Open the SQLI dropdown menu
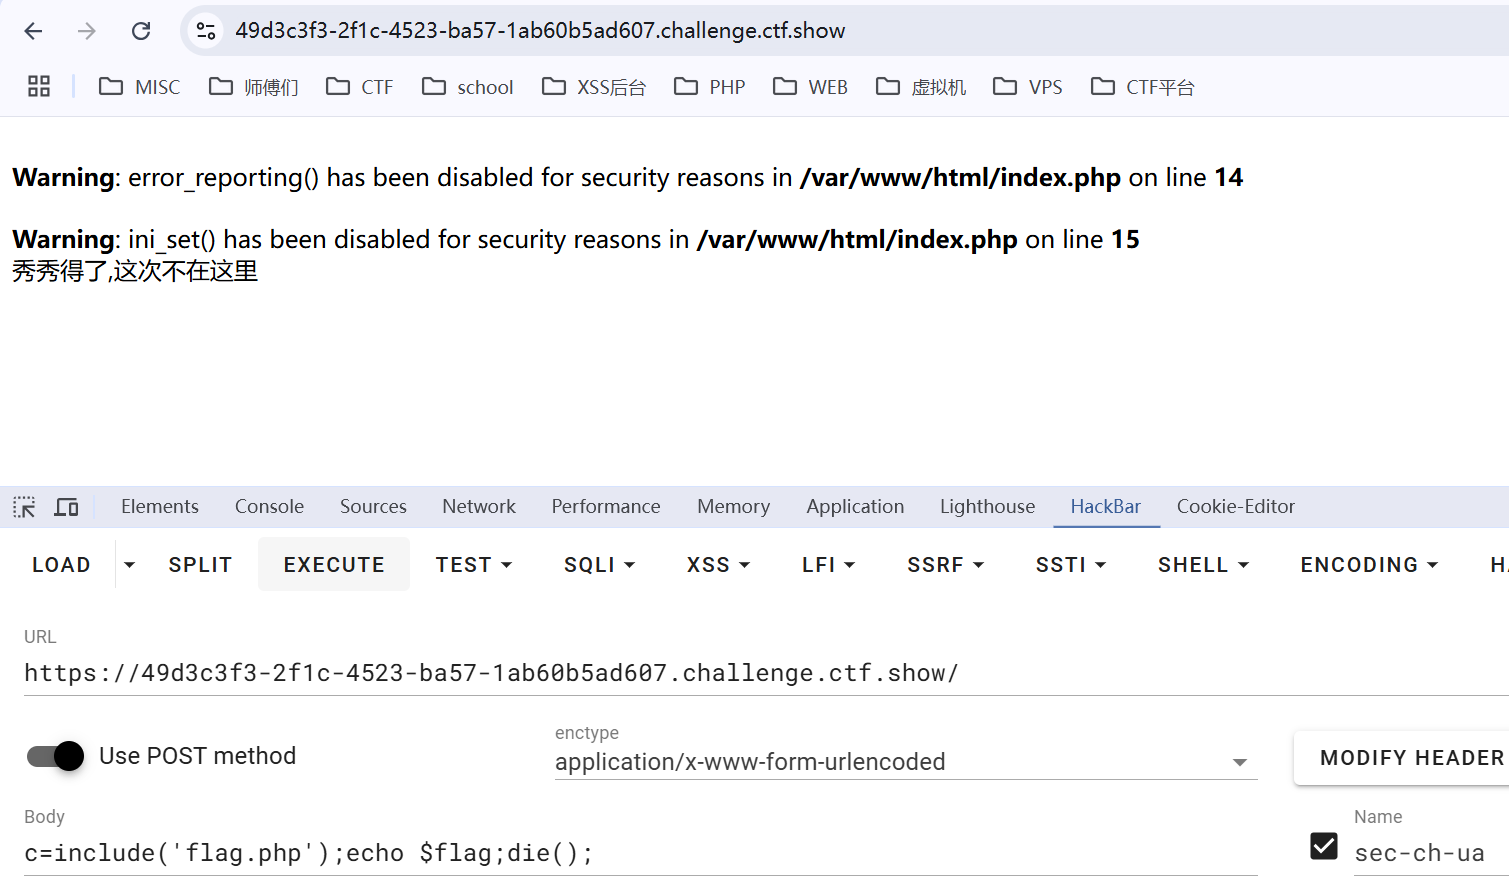 [599, 565]
